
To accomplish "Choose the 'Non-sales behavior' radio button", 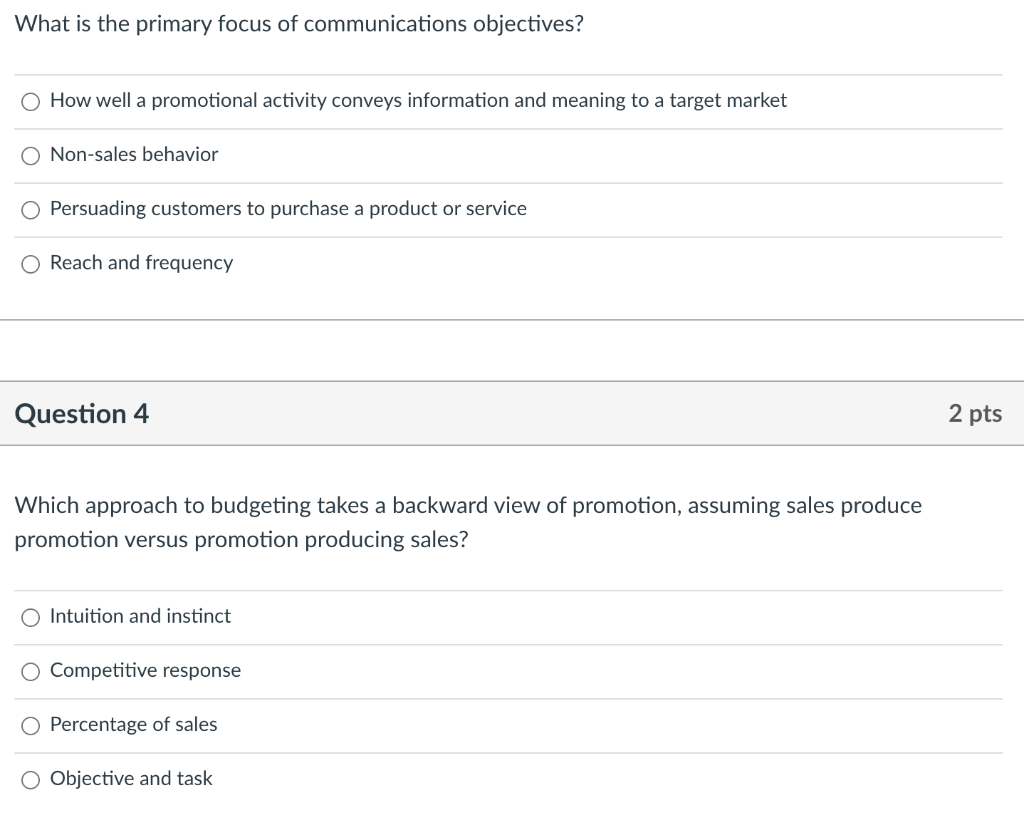I will (32, 155).
